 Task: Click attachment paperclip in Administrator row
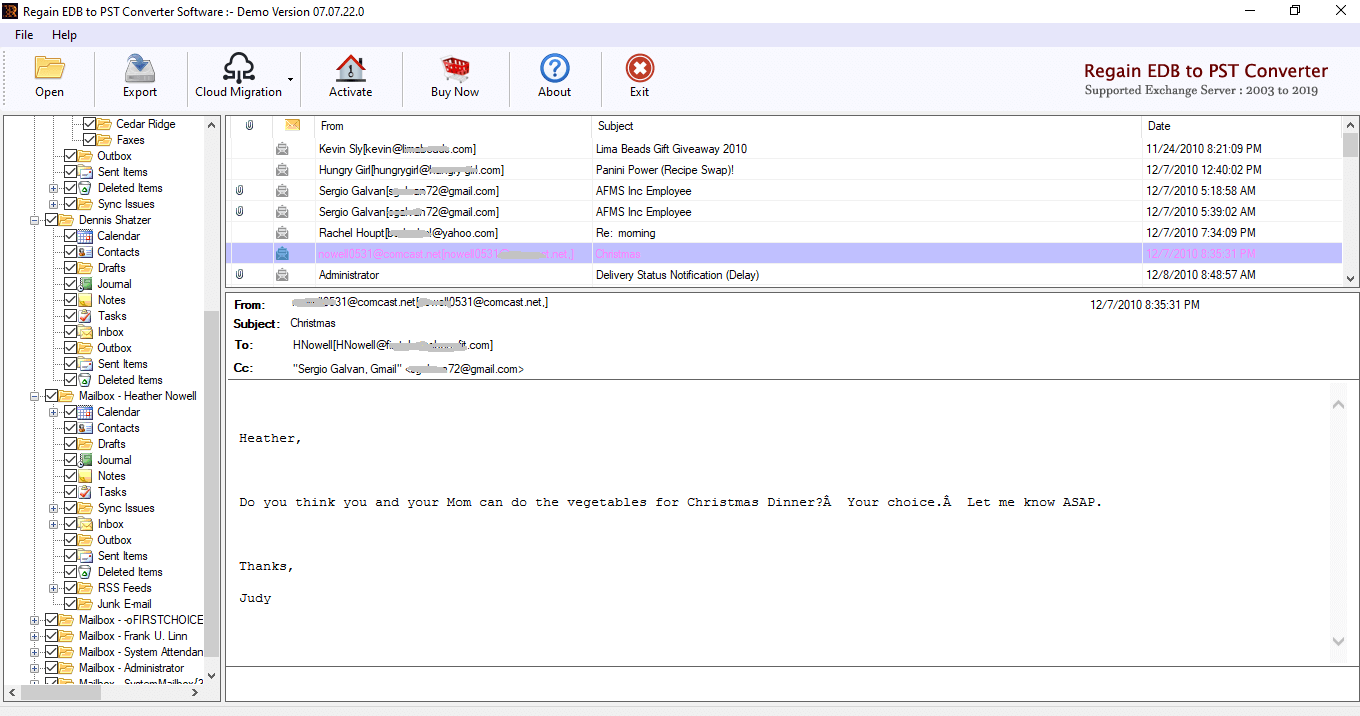pyautogui.click(x=239, y=275)
